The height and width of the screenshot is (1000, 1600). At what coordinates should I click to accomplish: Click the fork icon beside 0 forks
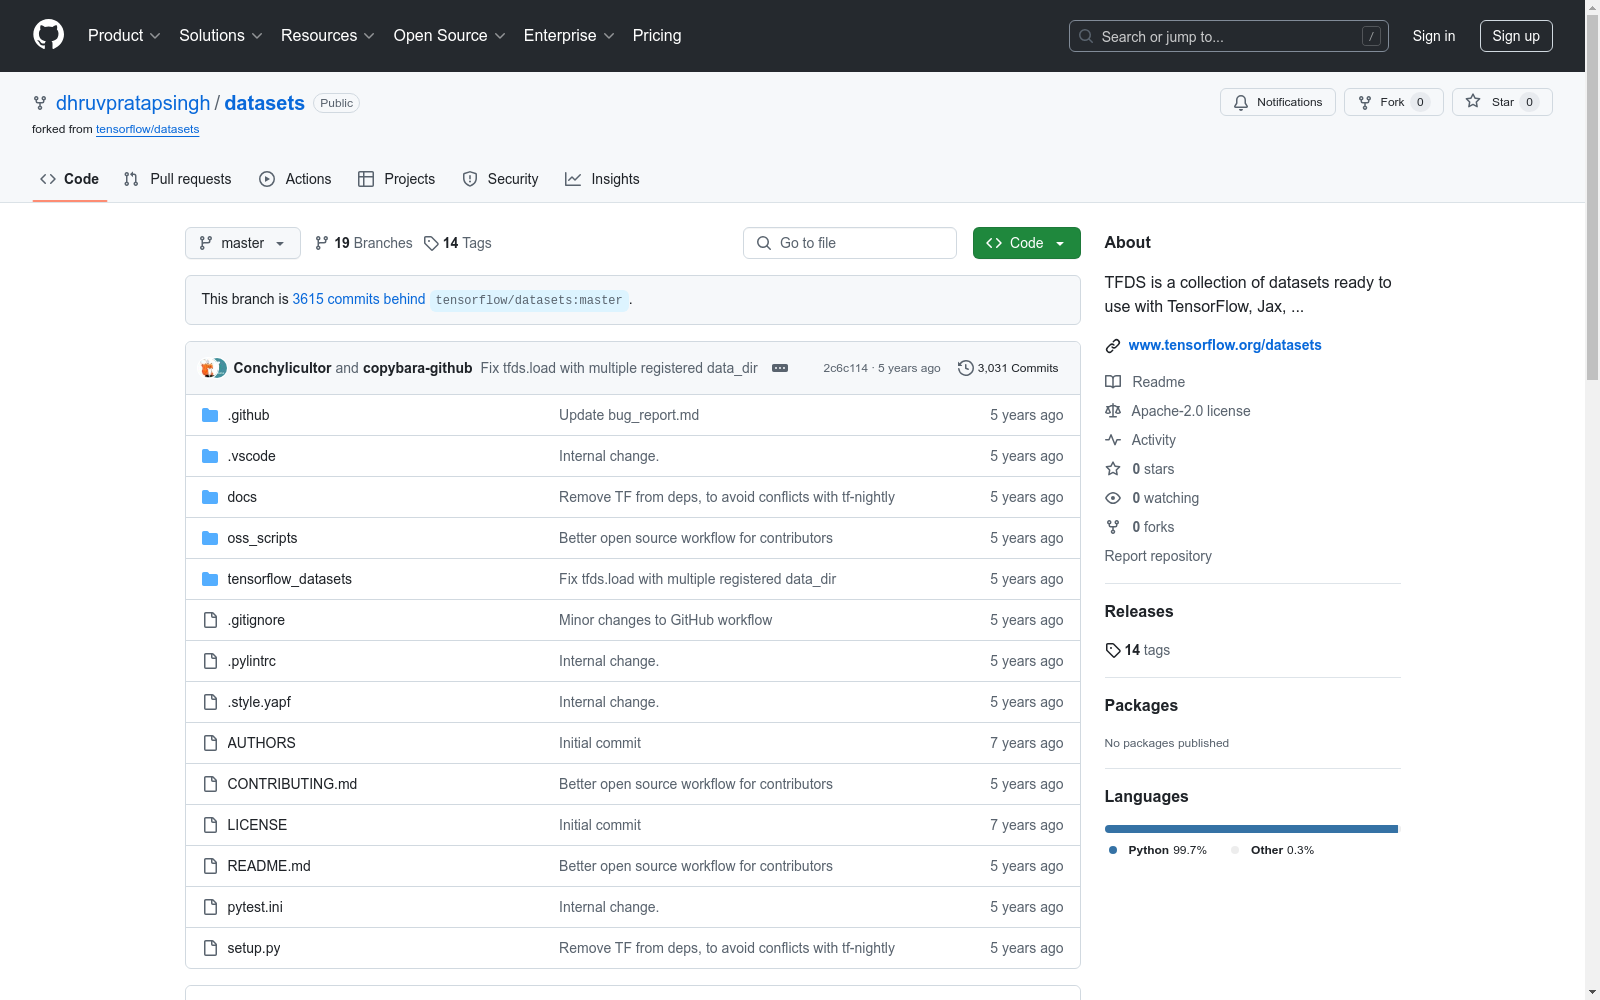point(1113,527)
